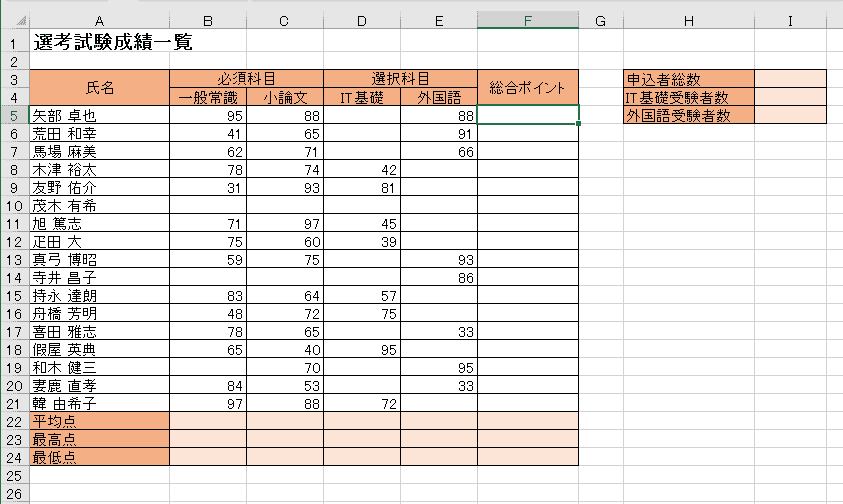Viewport: 843px width, 504px height.
Task: Click name cell 舟橋 芳明
Action: pos(99,314)
